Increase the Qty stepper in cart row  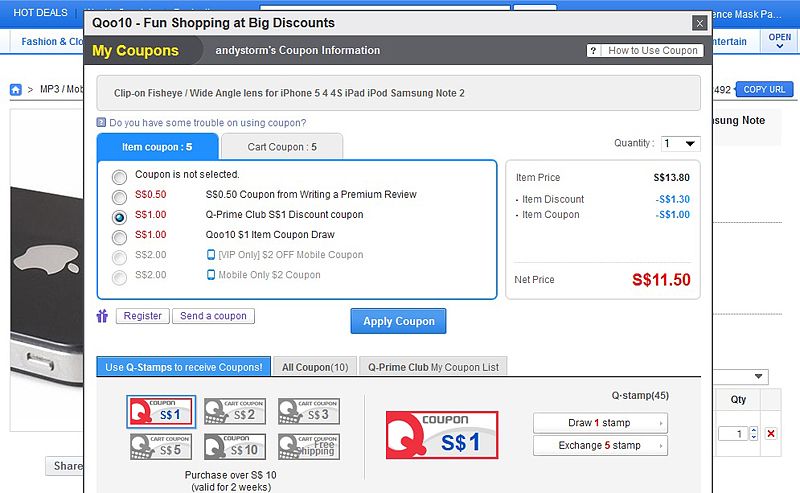coord(752,430)
